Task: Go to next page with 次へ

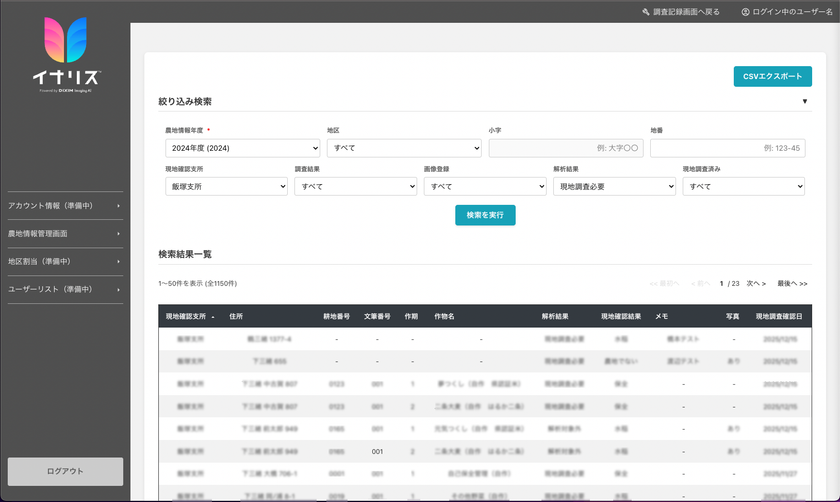Action: point(756,284)
